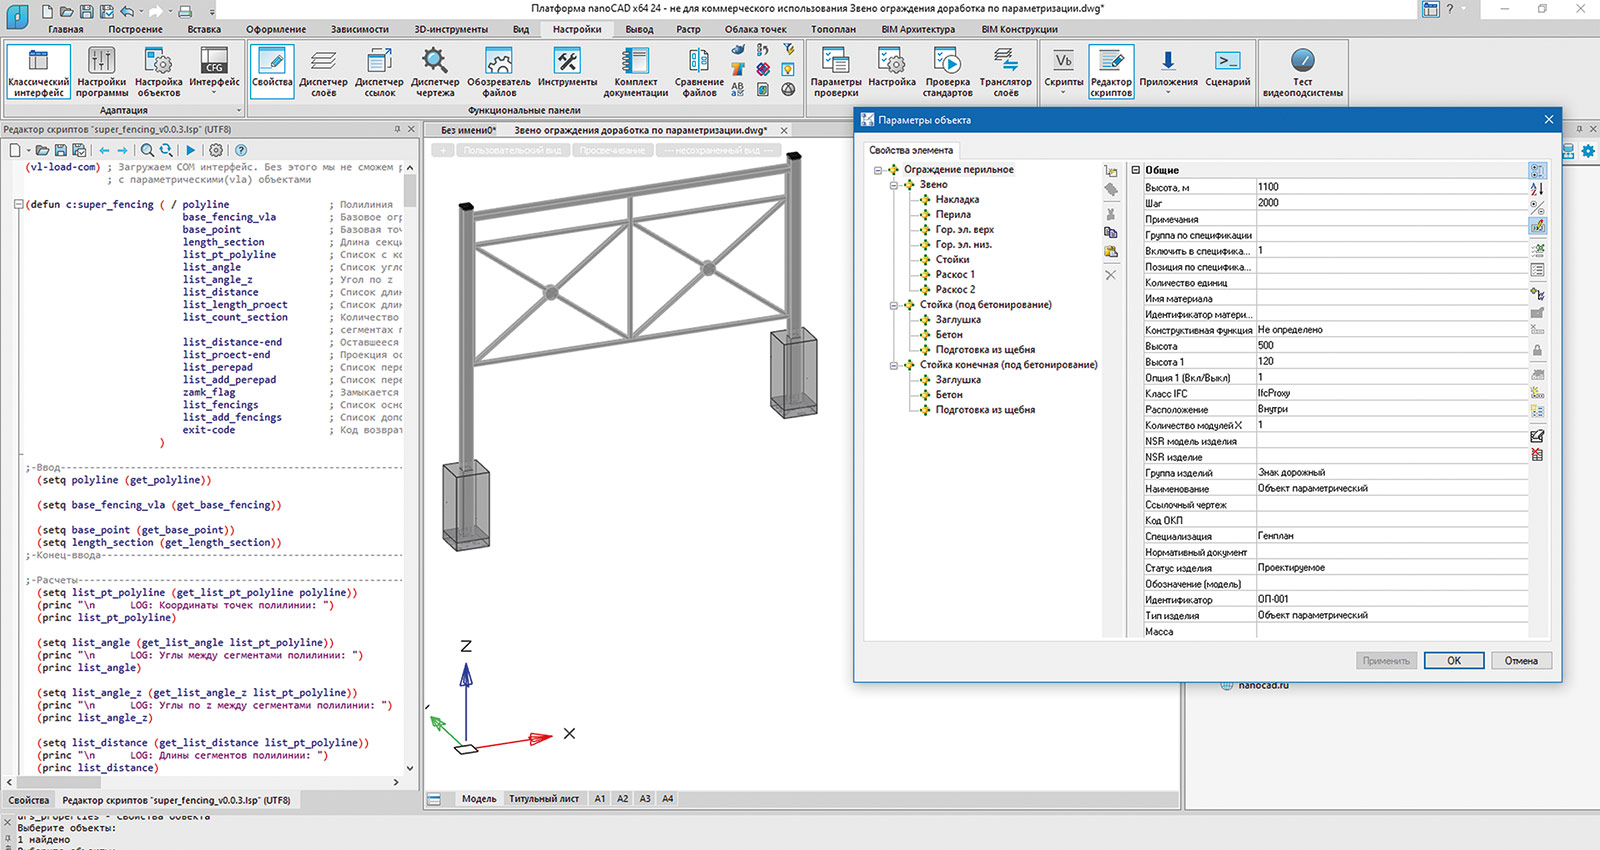Navigate forward arrow in script editor
The image size is (1600, 850).
[x=122, y=150]
